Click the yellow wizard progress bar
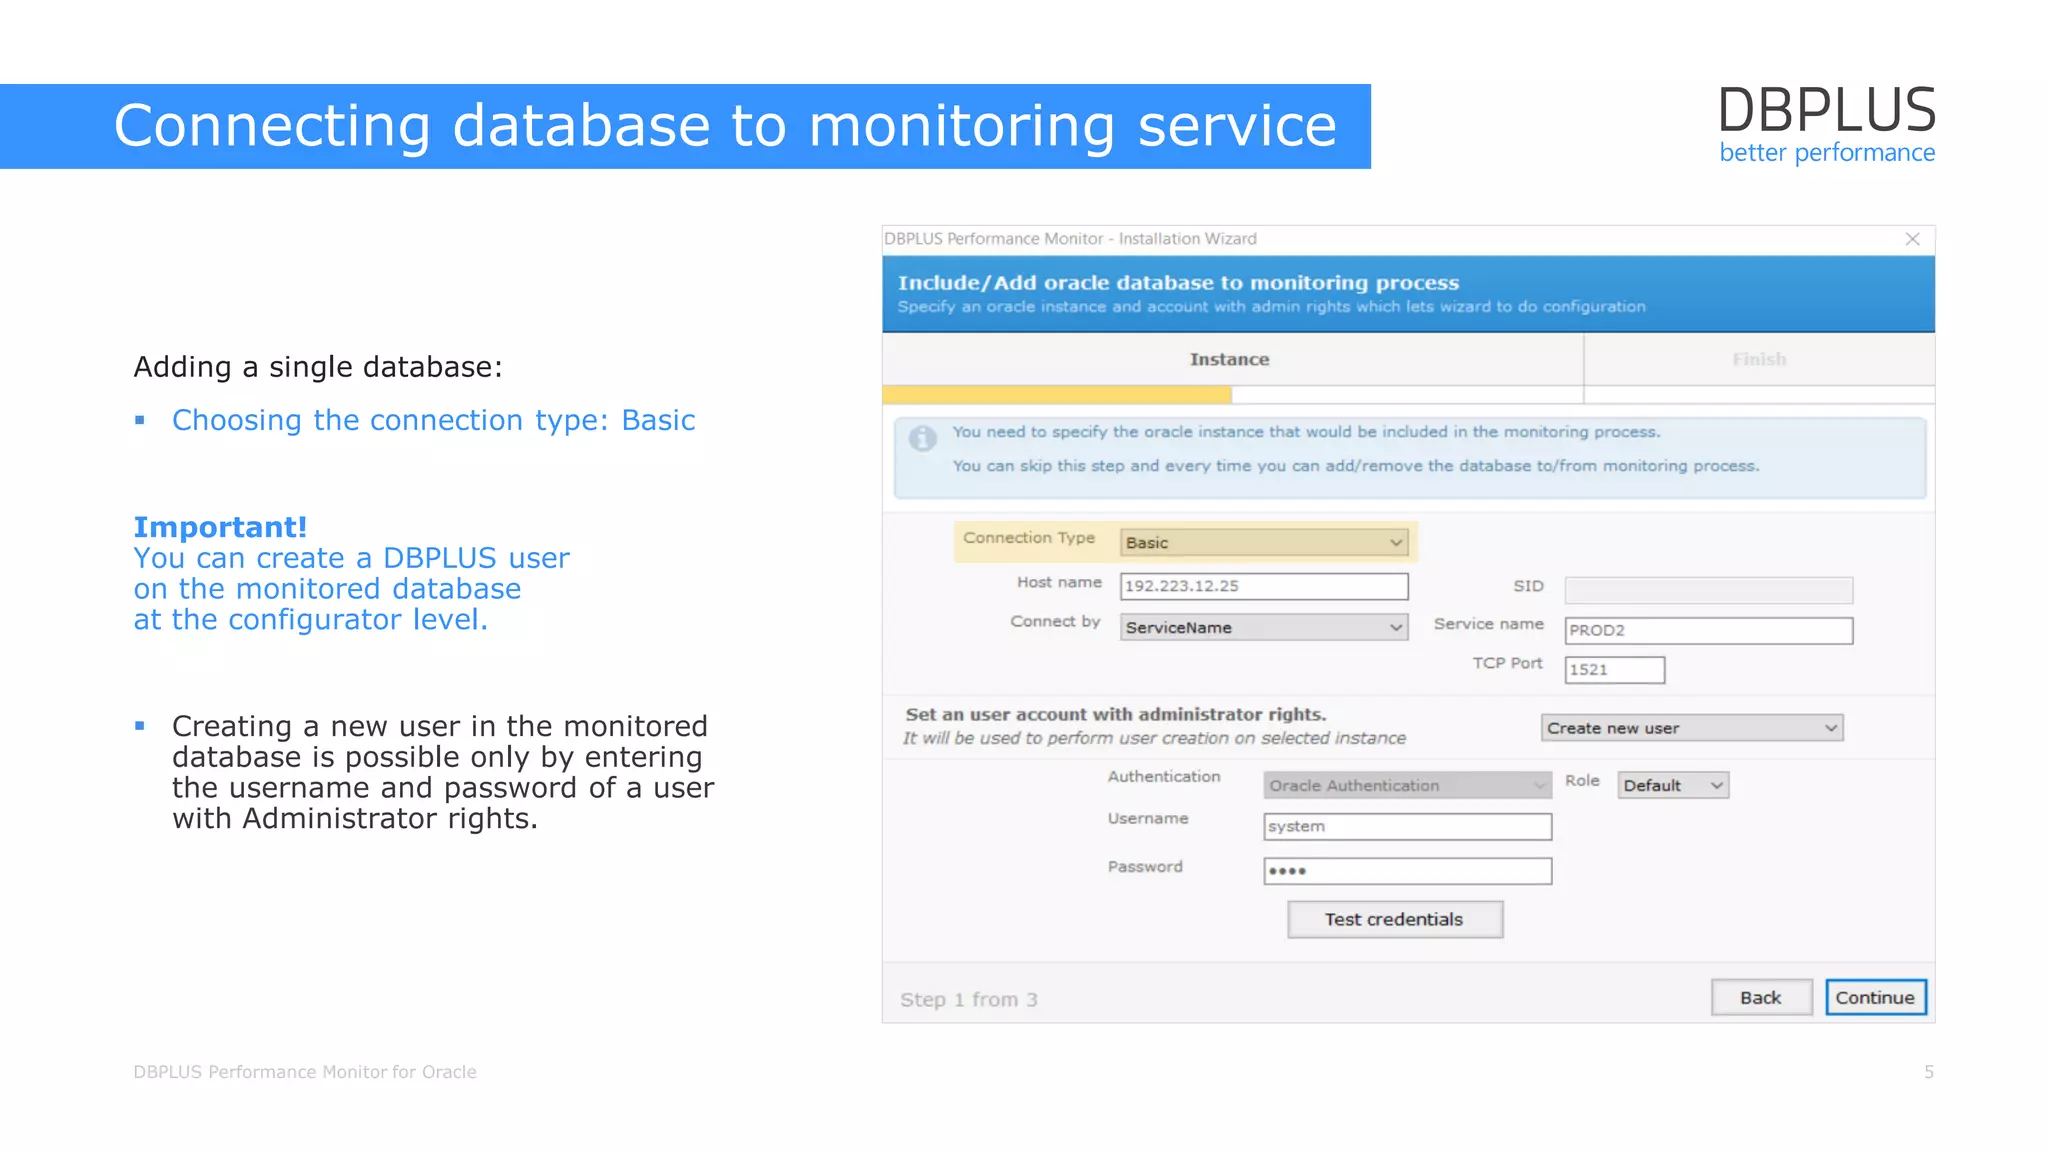This screenshot has width=2048, height=1152. 1056,395
